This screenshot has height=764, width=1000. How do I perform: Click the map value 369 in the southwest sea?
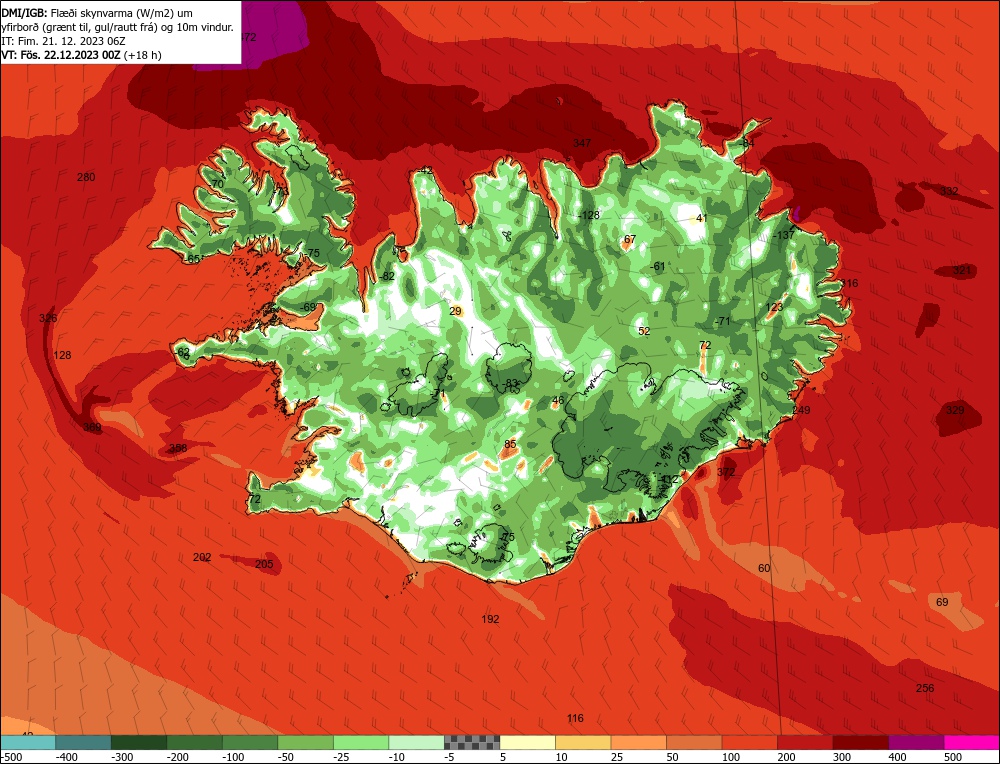pyautogui.click(x=92, y=427)
